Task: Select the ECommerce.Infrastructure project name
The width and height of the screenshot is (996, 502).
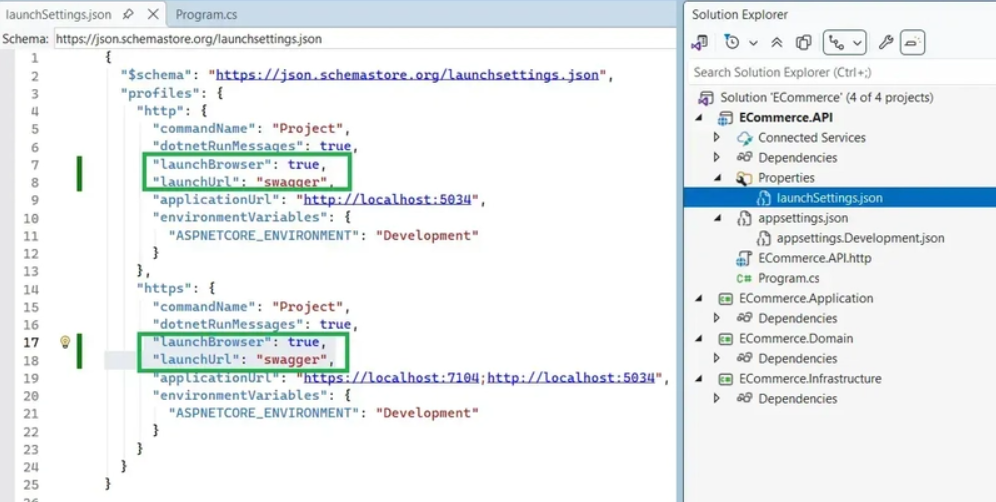Action: pos(811,379)
